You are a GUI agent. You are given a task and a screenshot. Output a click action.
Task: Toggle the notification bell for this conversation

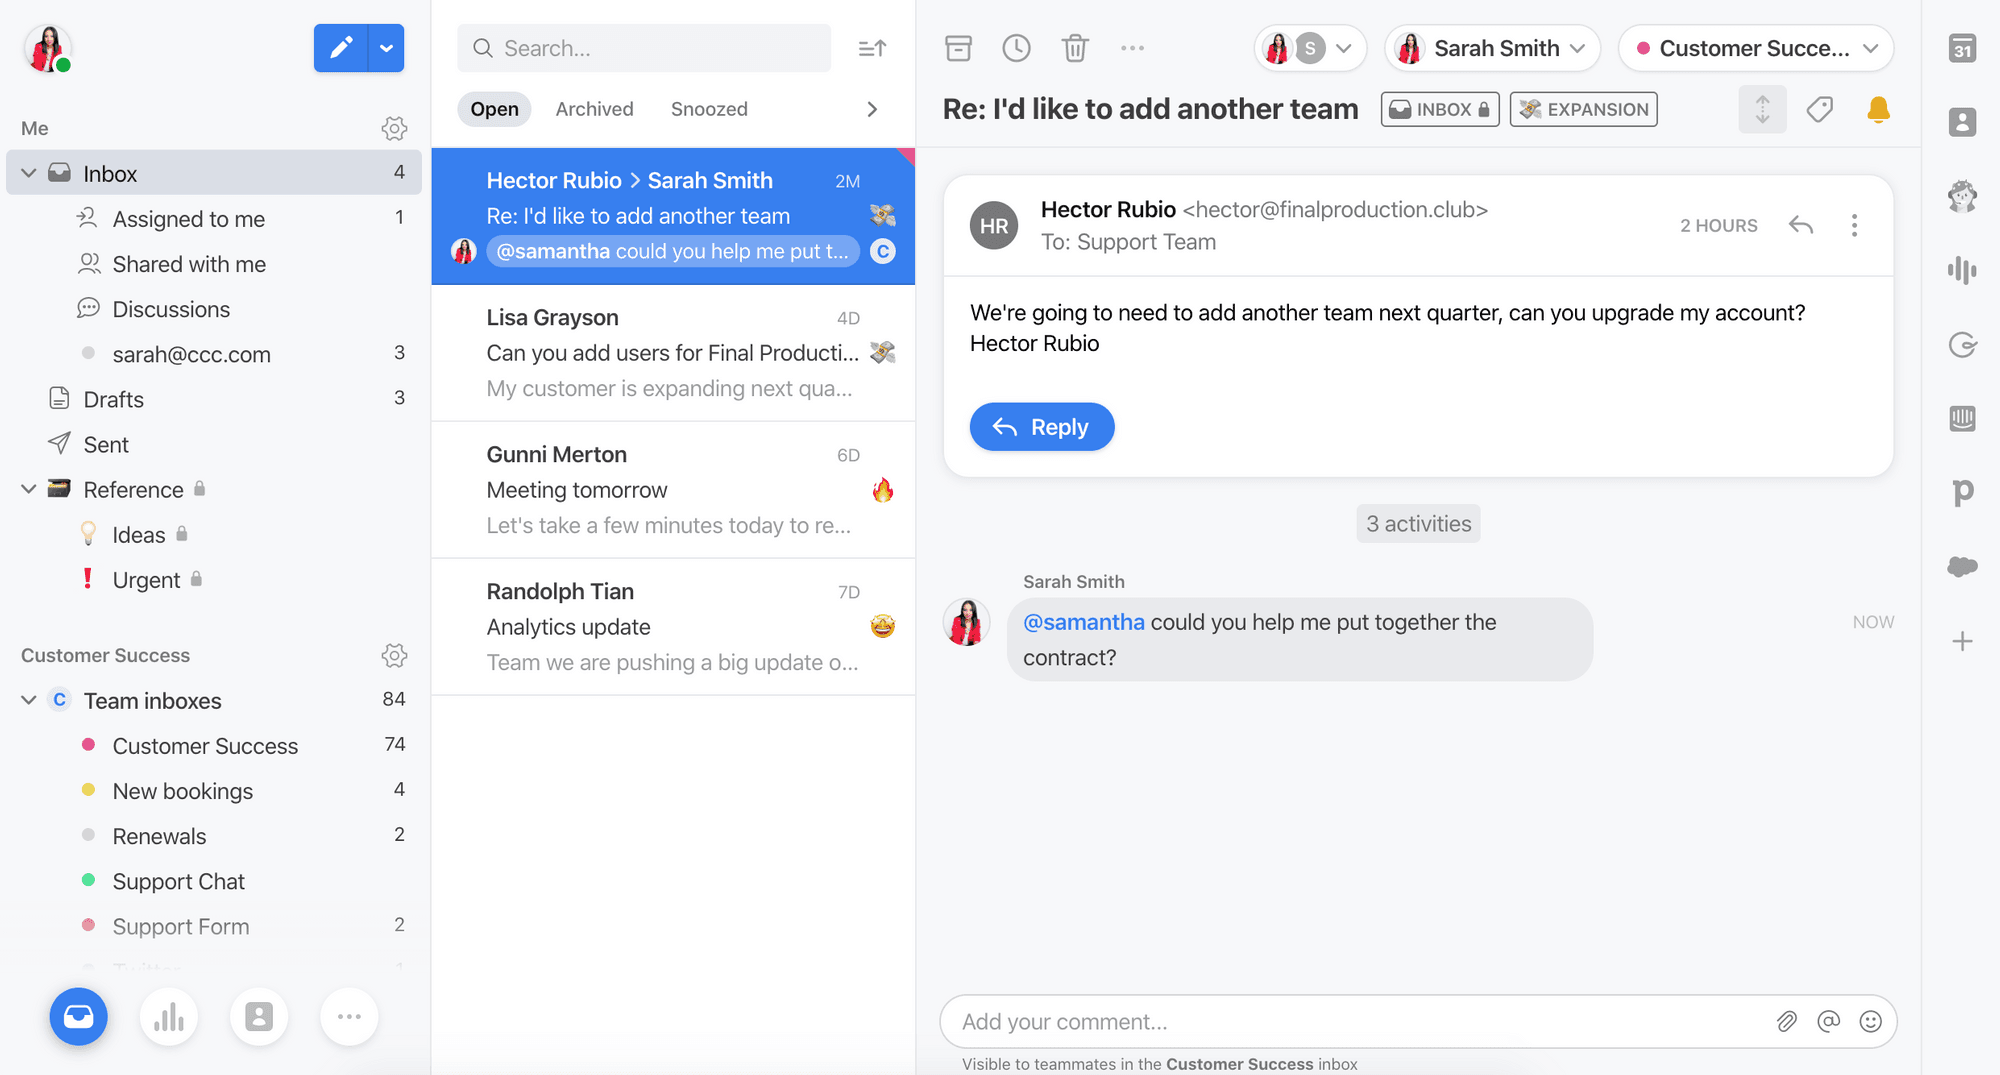pos(1878,109)
